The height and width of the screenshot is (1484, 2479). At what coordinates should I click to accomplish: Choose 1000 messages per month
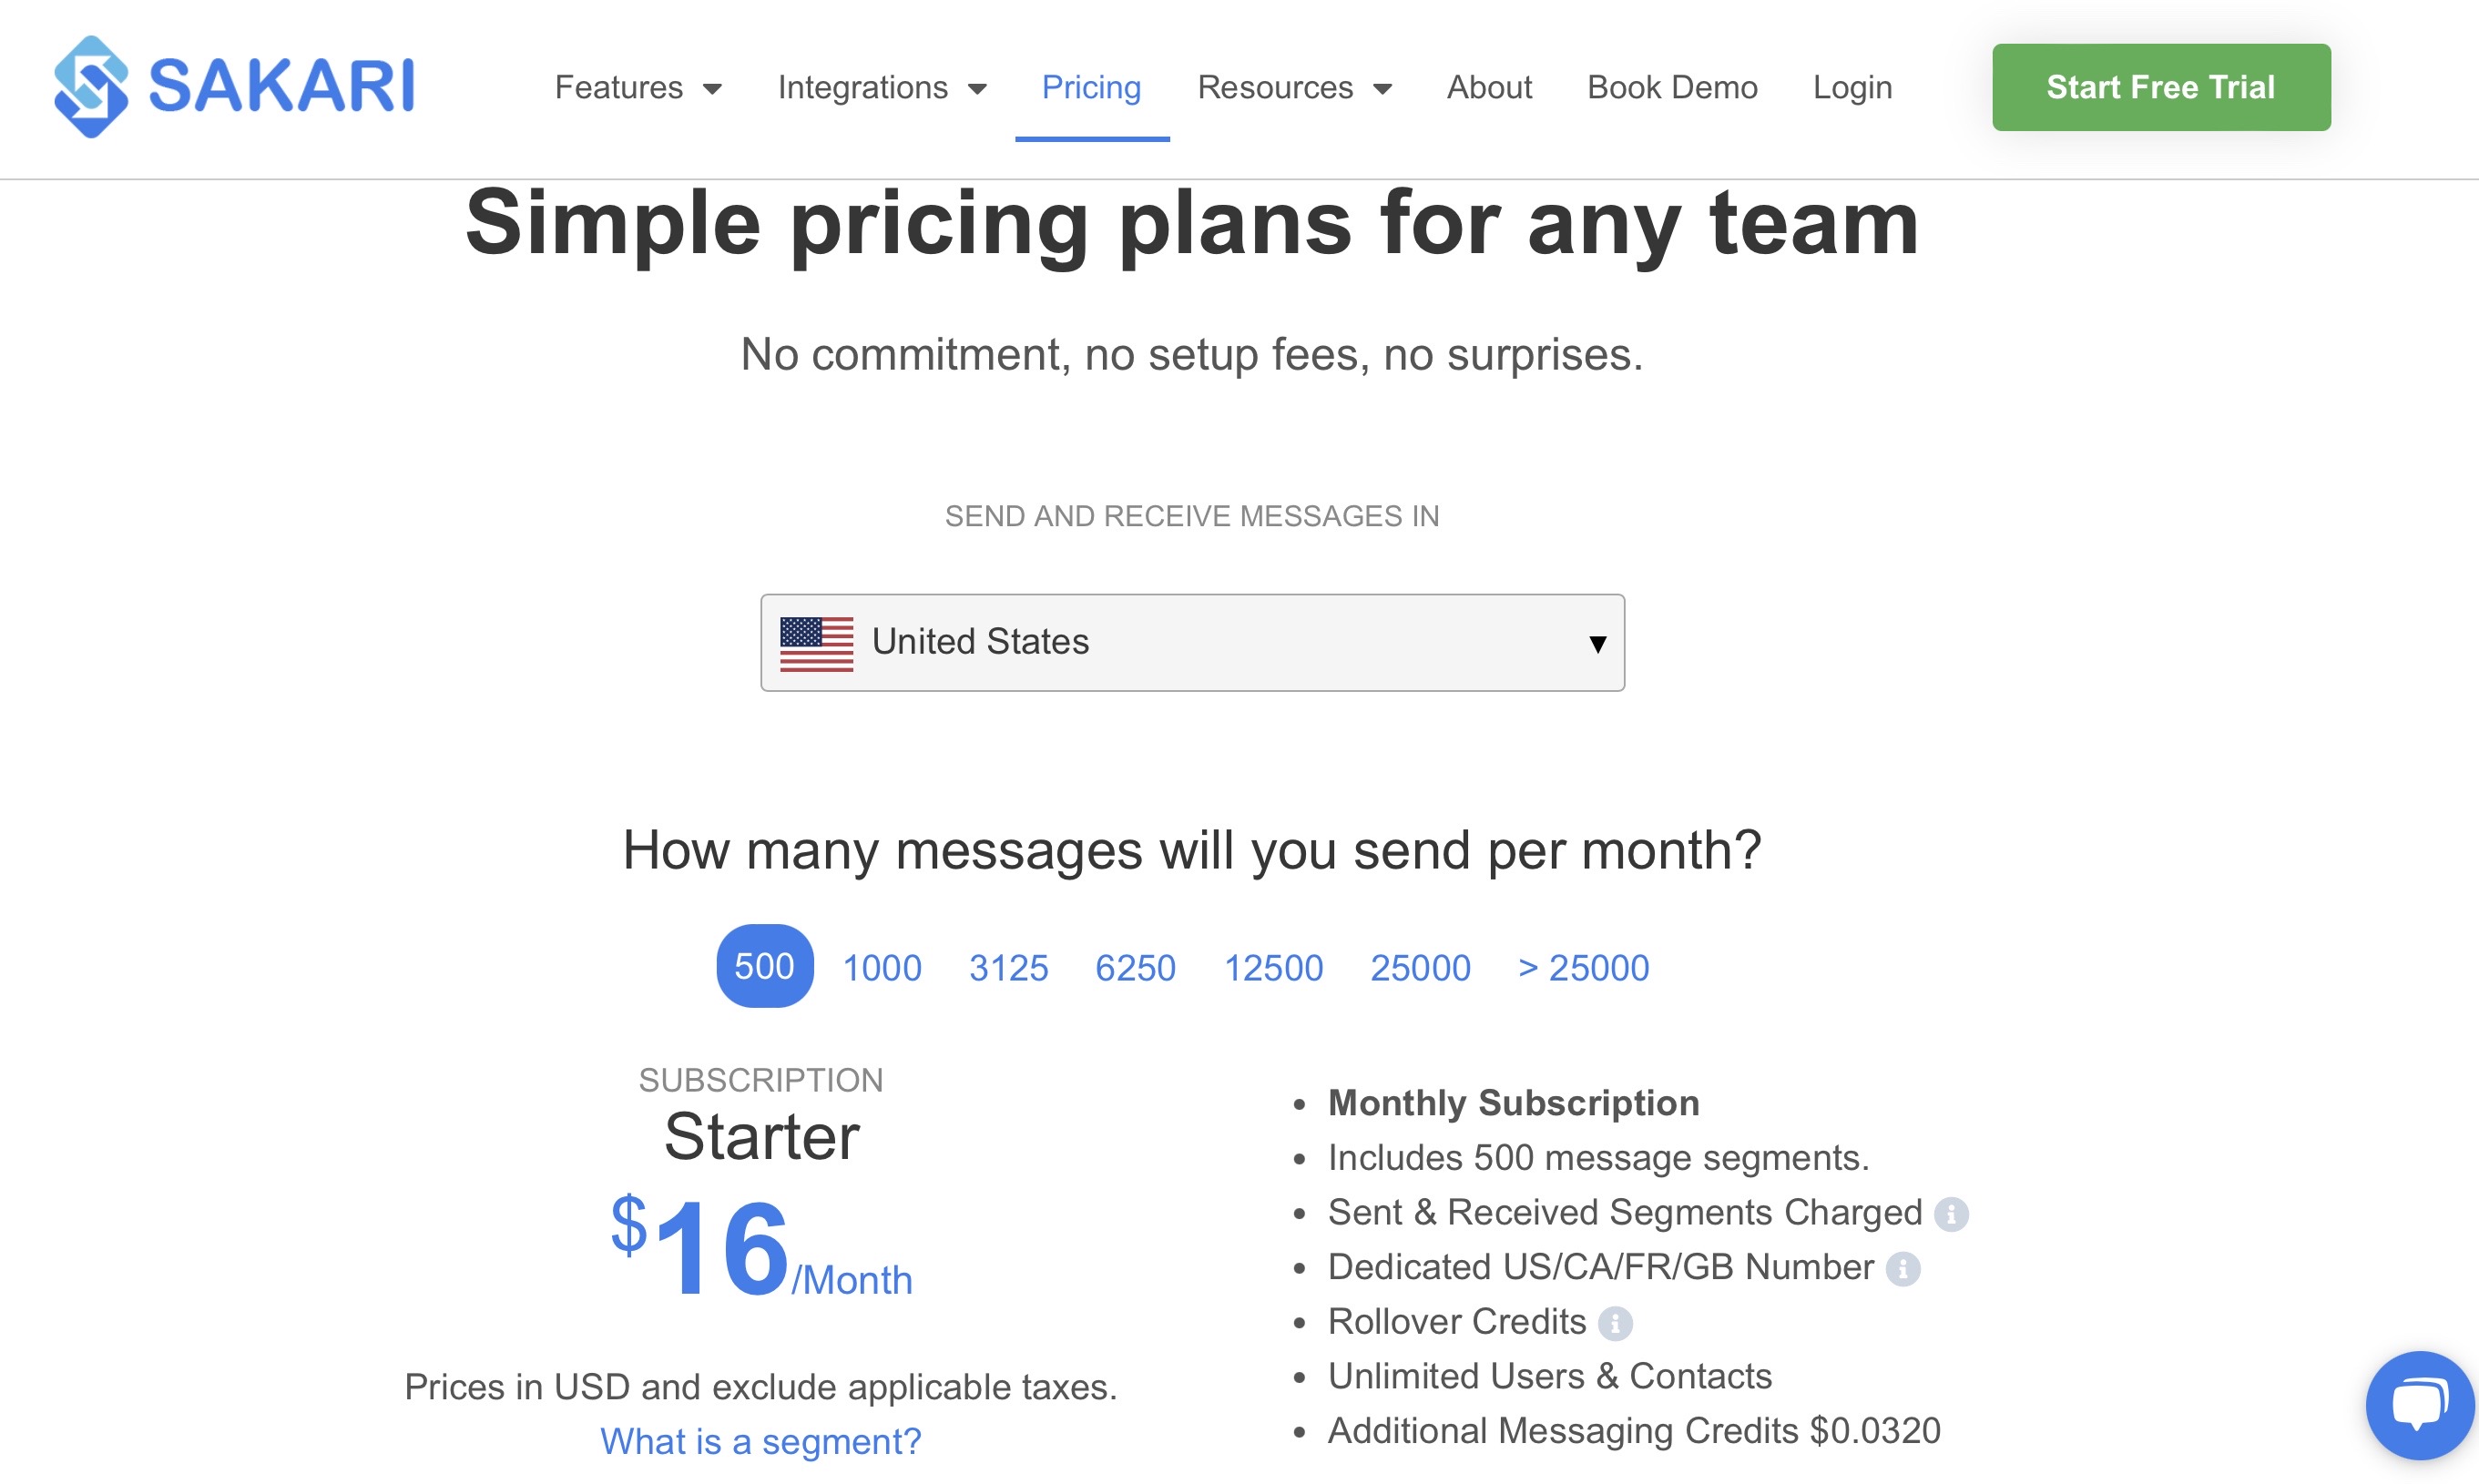(882, 968)
